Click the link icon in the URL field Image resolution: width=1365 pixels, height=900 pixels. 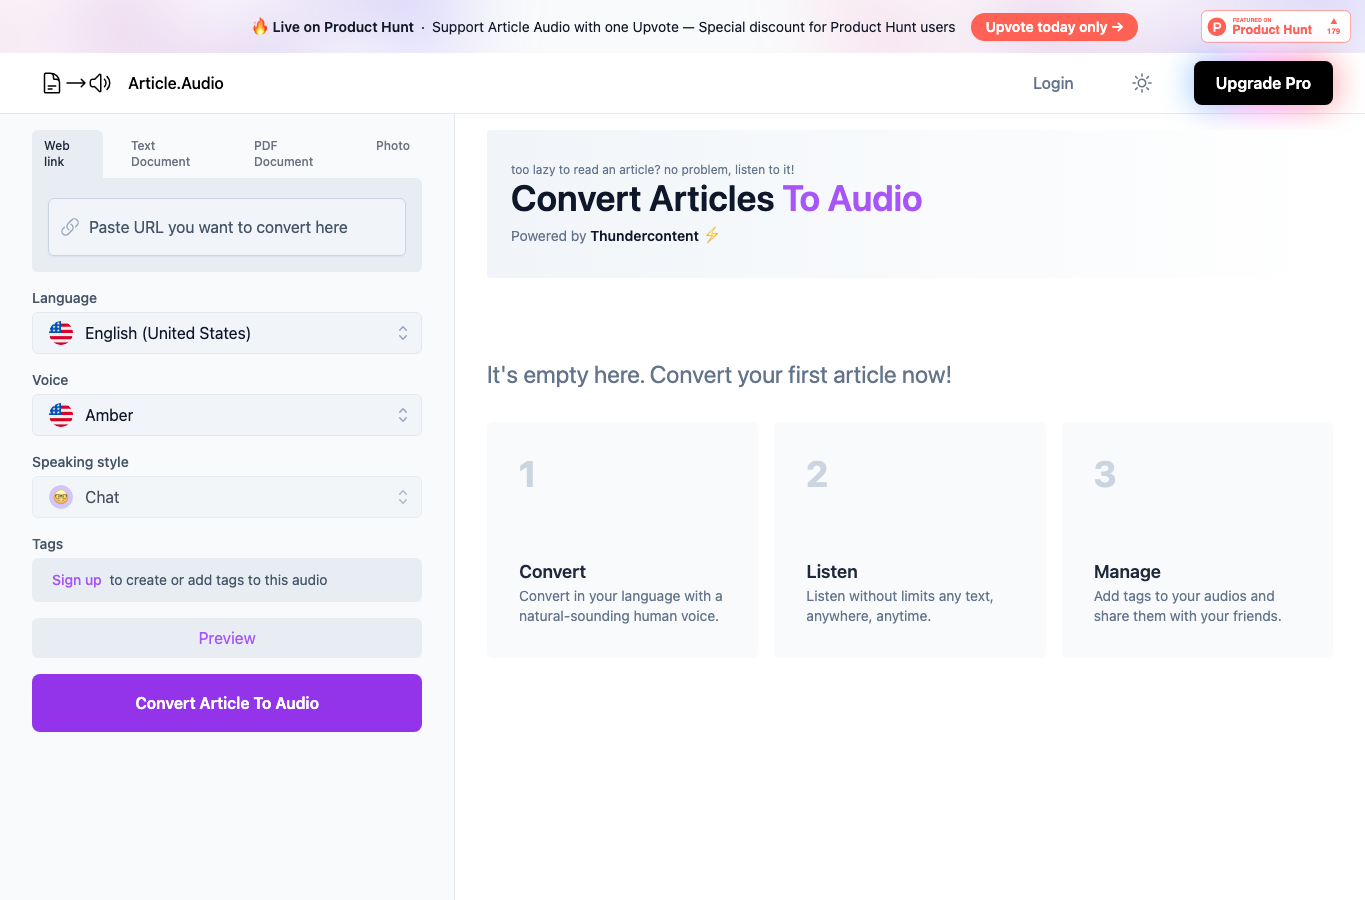pyautogui.click(x=70, y=227)
